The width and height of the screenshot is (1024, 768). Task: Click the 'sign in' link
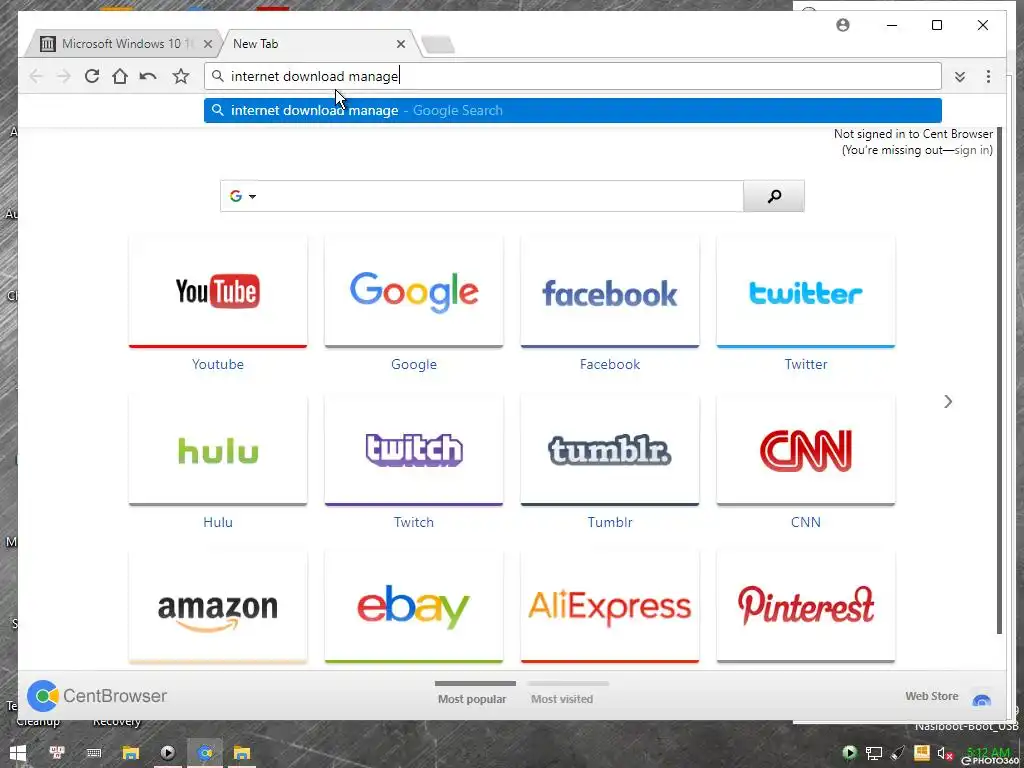click(x=972, y=150)
